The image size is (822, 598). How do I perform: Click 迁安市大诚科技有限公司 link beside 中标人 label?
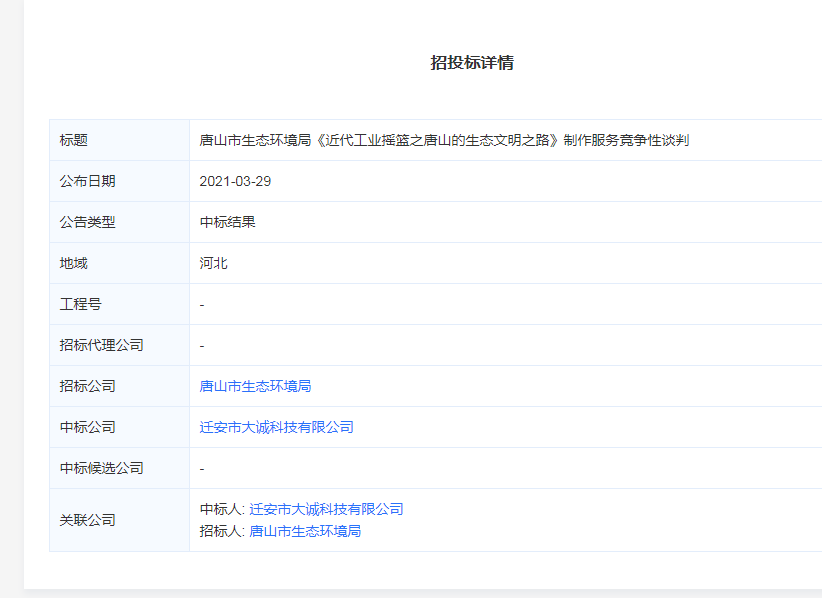click(325, 509)
